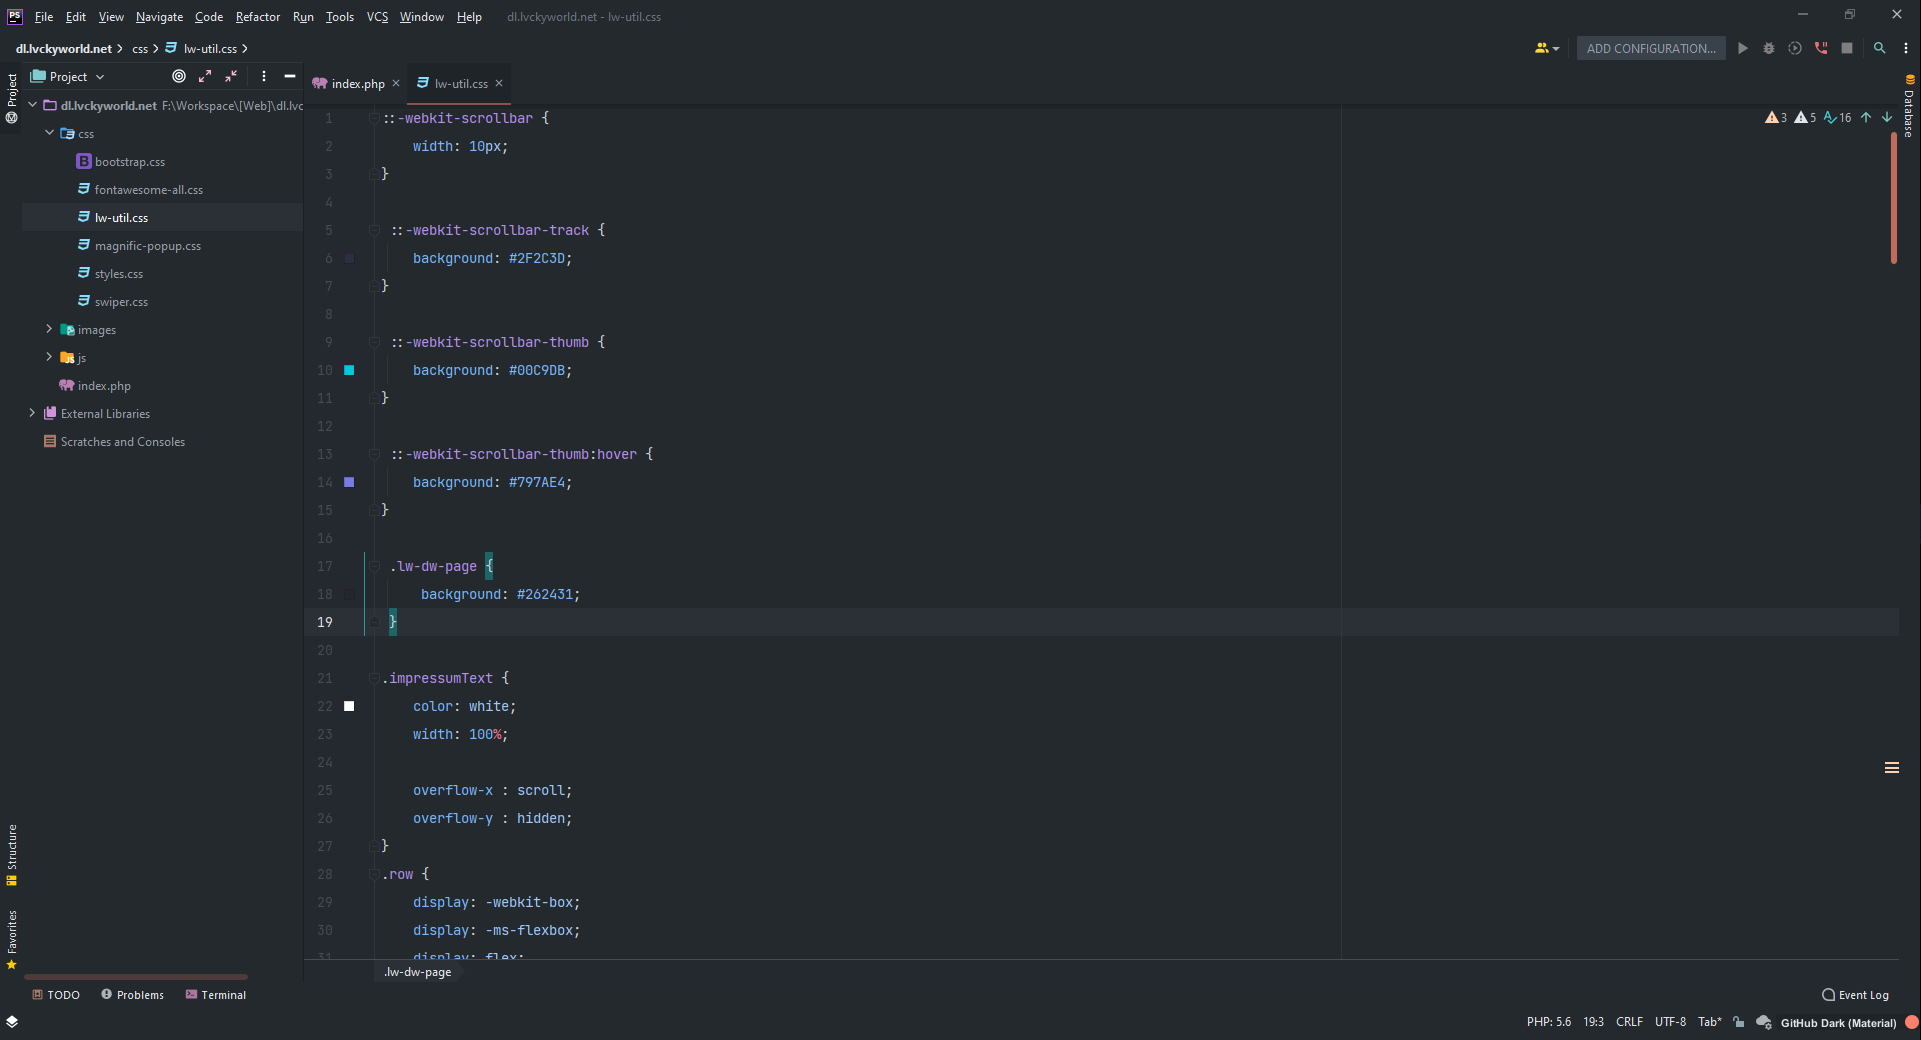
Task: Click the #00C9DB color swatch in gutter
Action: (349, 370)
